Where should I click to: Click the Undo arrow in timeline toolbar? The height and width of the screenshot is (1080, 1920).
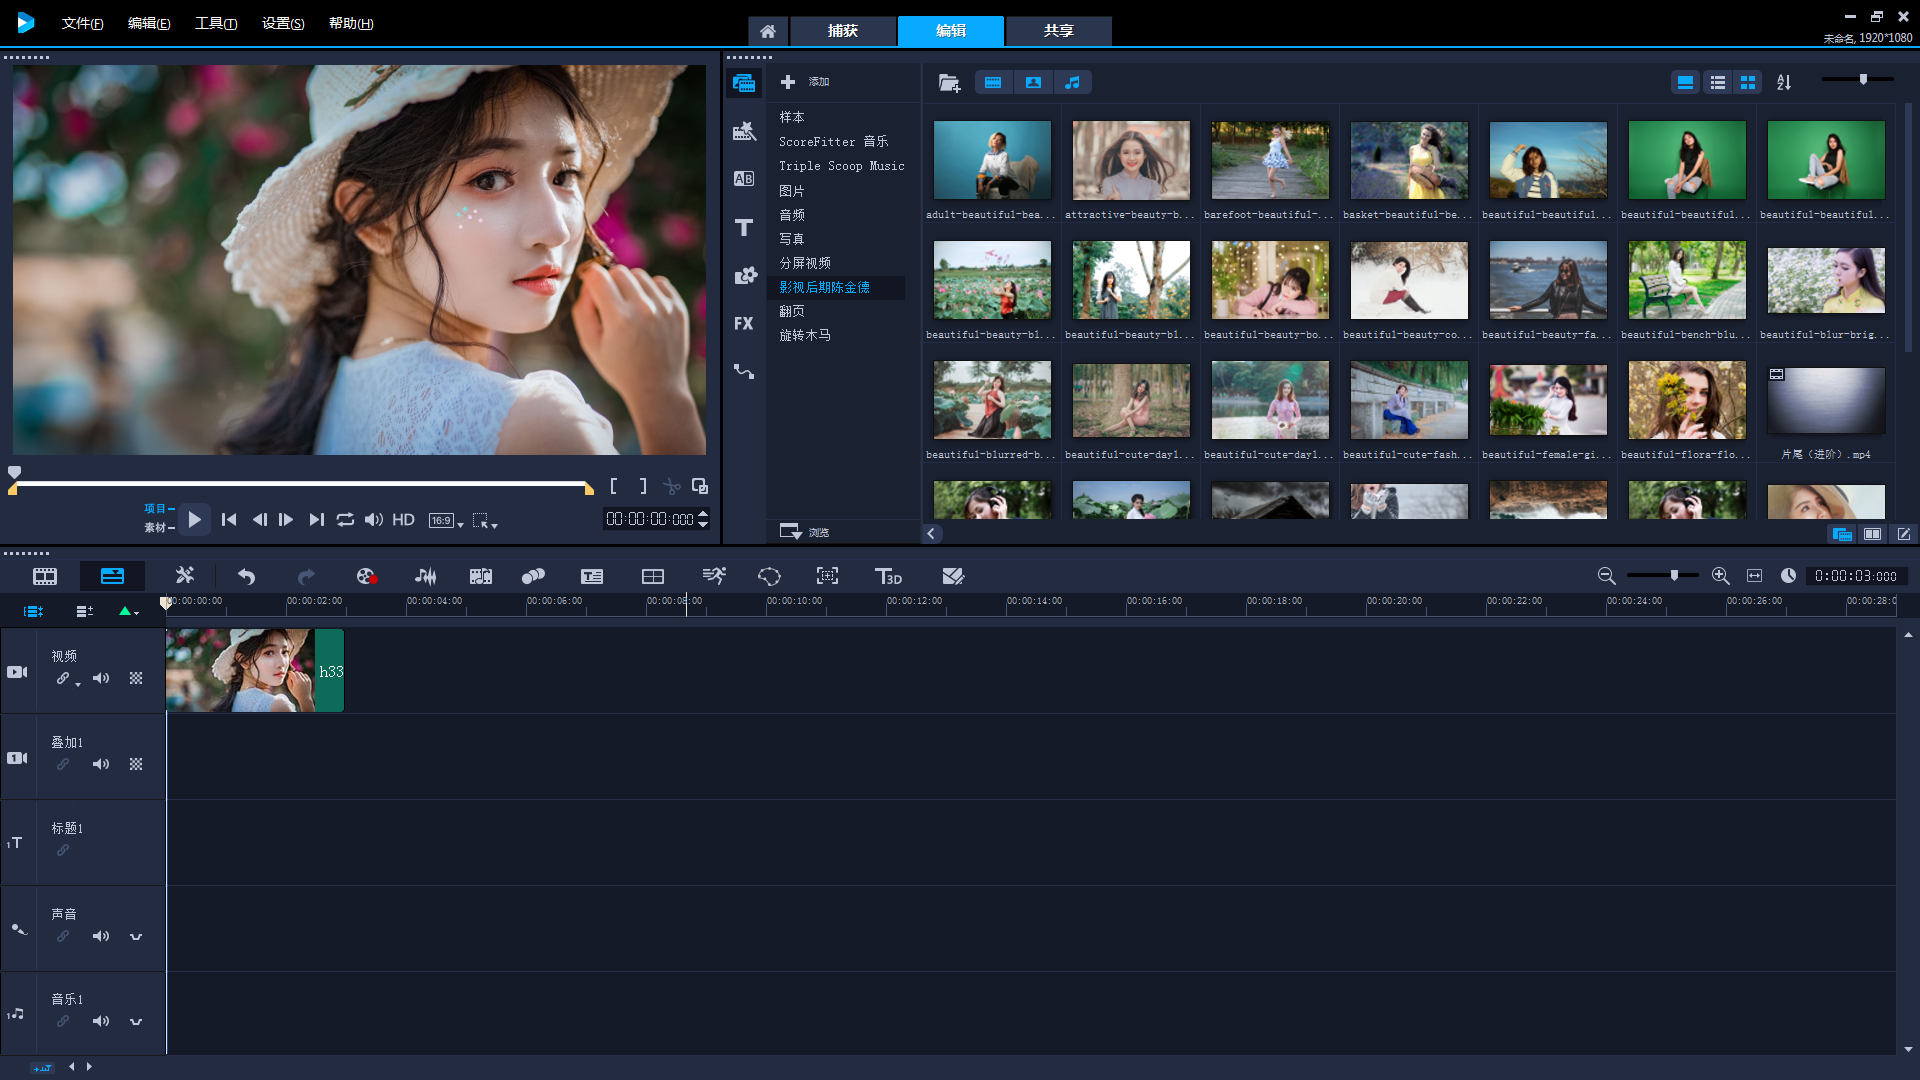[246, 576]
